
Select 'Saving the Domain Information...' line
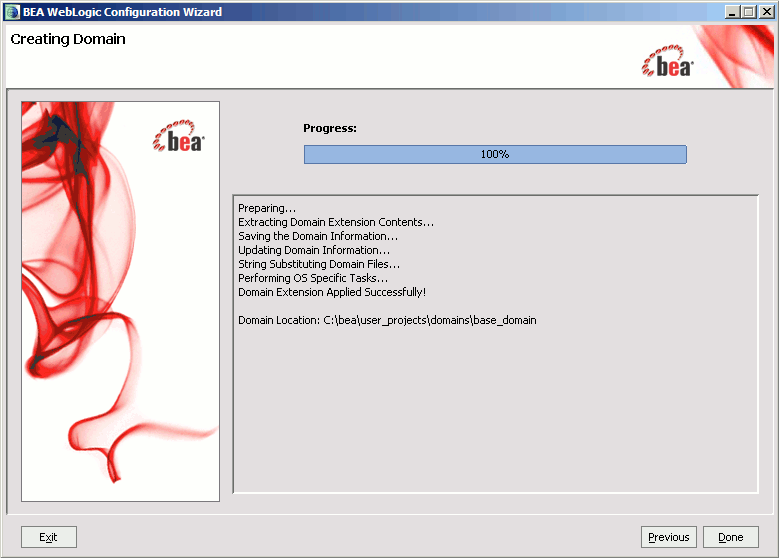click(318, 236)
